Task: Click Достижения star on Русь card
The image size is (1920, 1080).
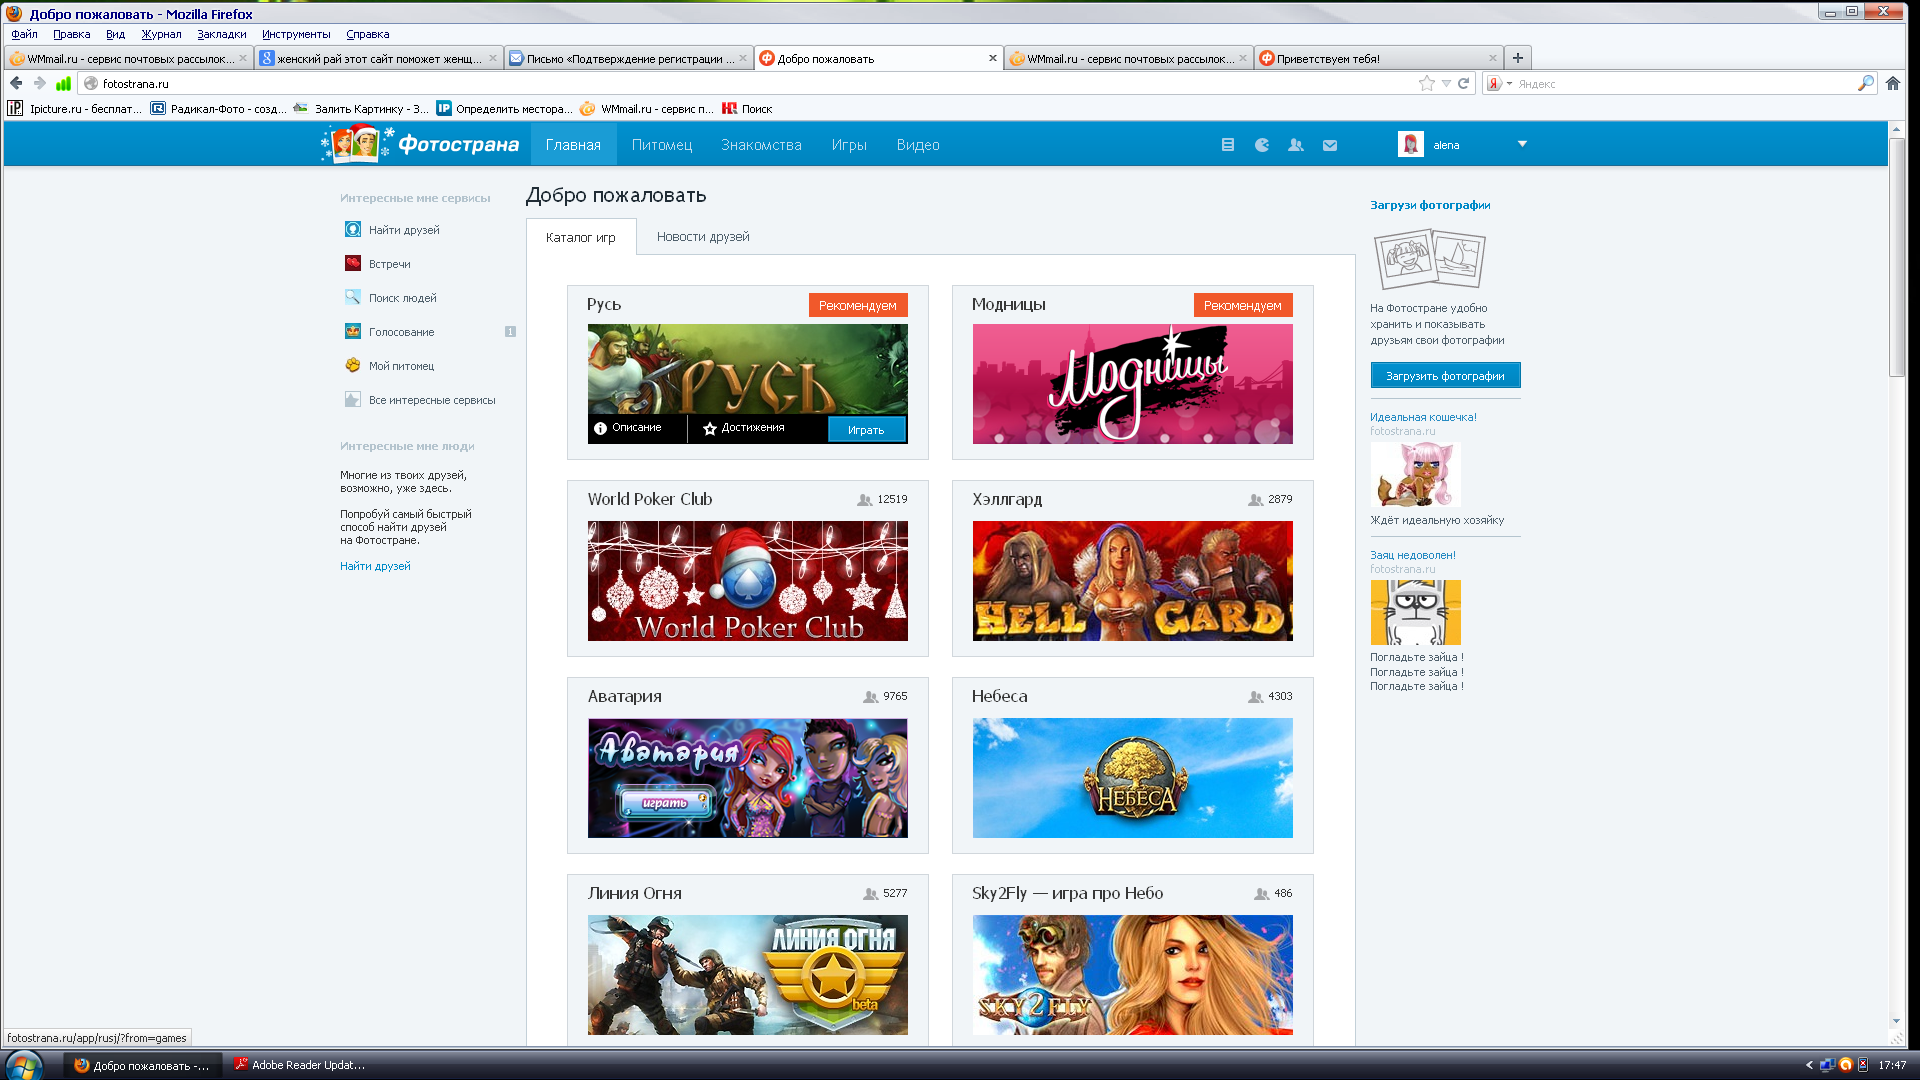Action: click(744, 428)
